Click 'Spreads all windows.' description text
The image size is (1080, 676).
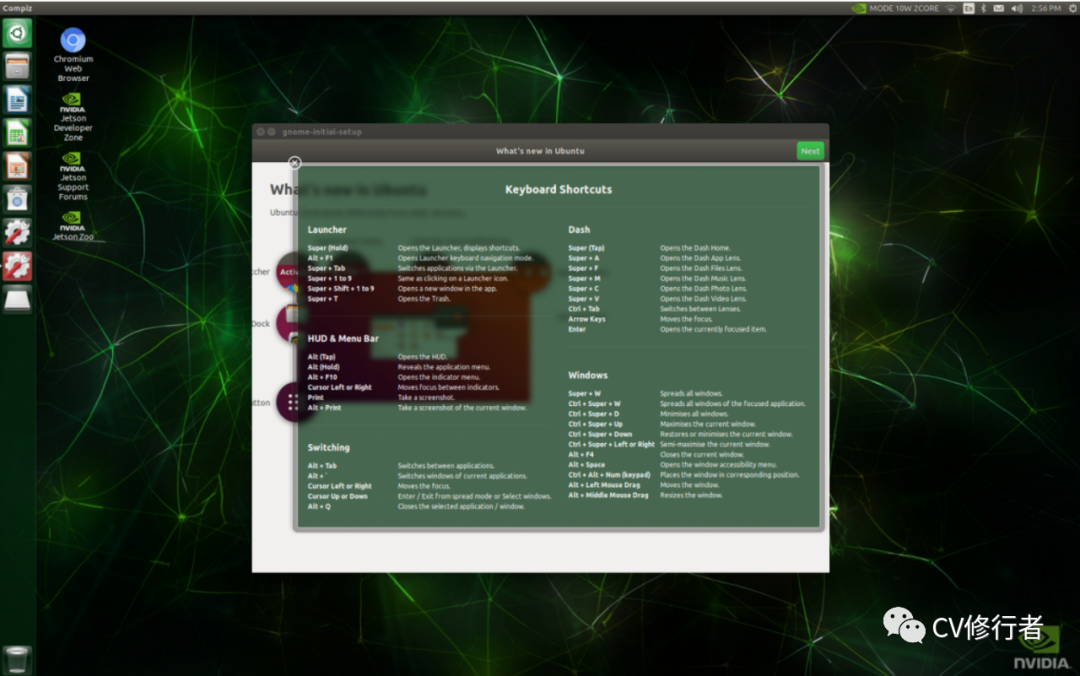tap(692, 394)
